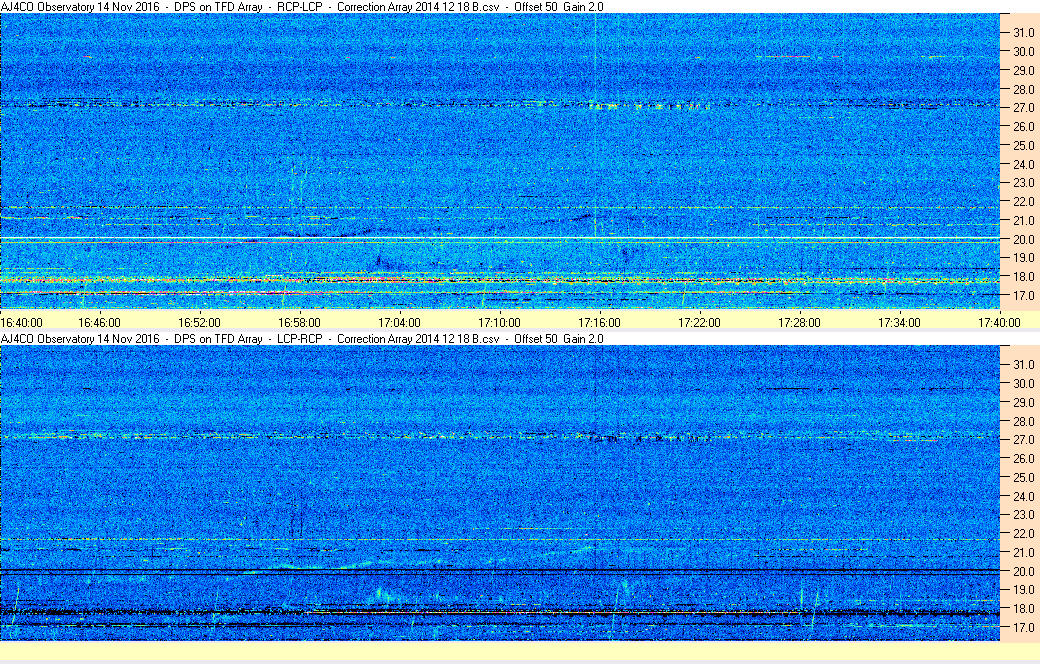Screen dimensions: 1040x664
Task: Click 24.0 on the LCP-RCP frequency axis
Action: click(1023, 496)
